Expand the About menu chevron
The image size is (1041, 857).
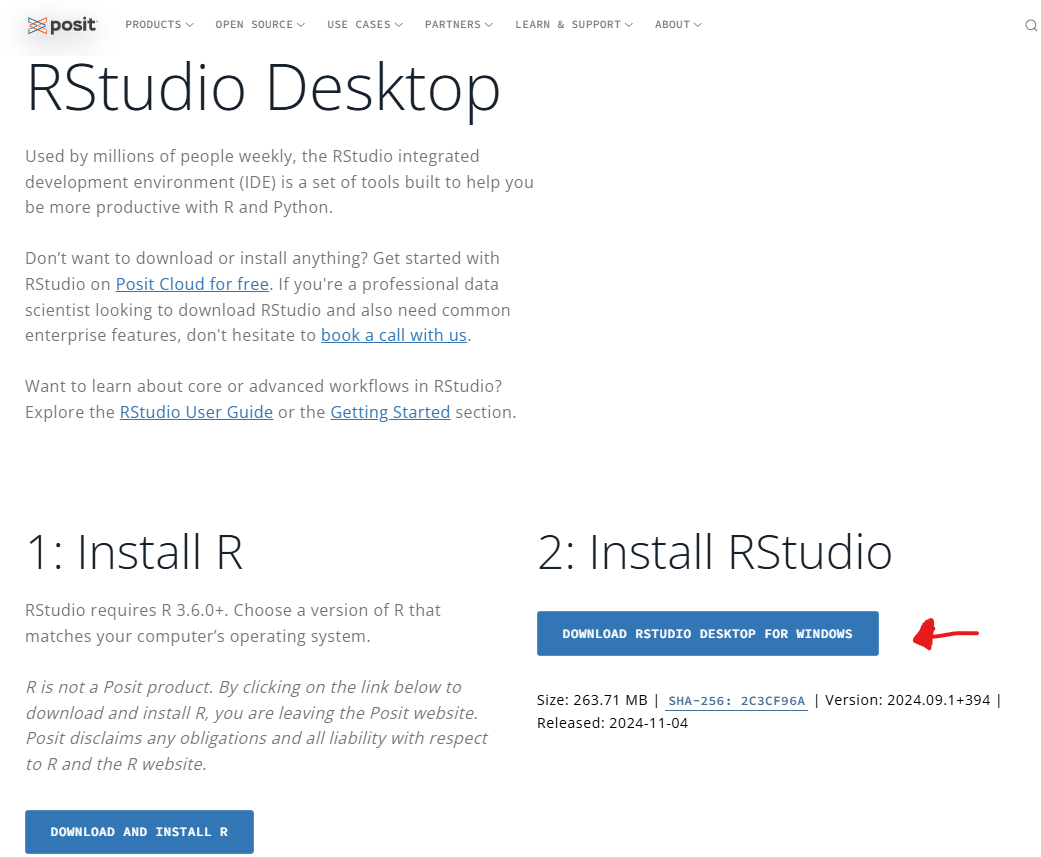pyautogui.click(x=697, y=25)
